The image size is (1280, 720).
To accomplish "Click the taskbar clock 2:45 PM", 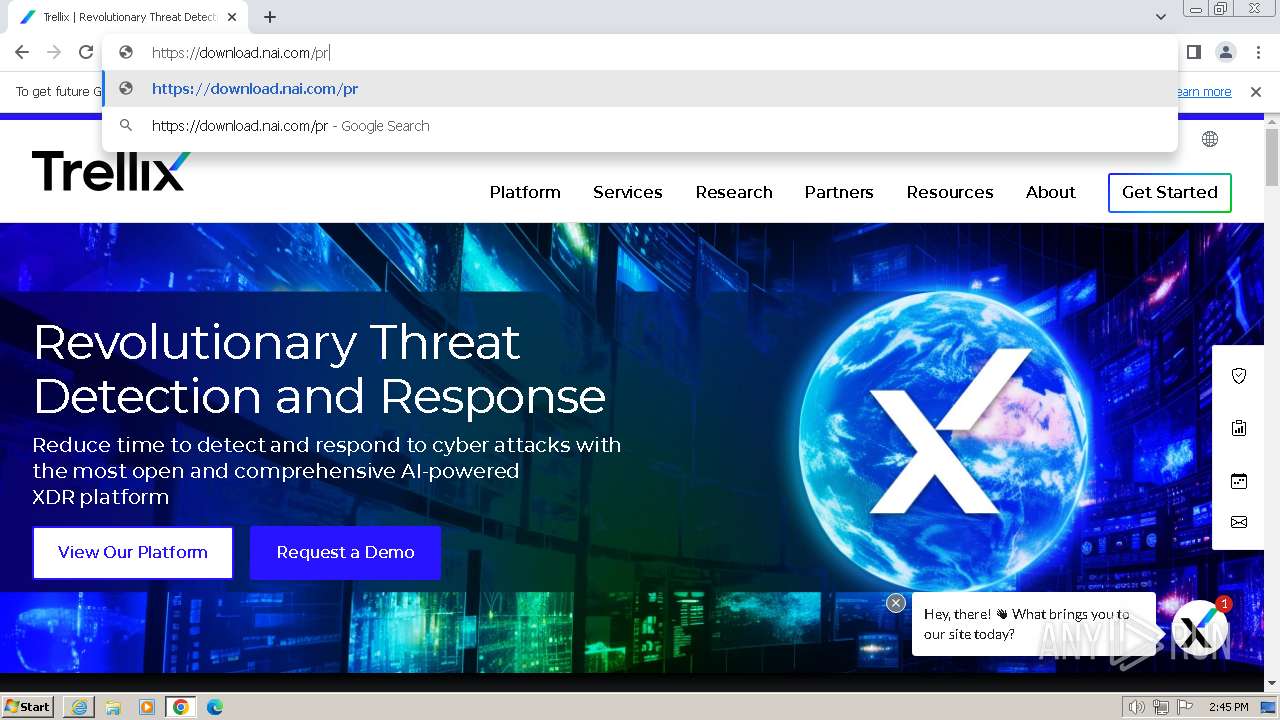I will pos(1228,707).
